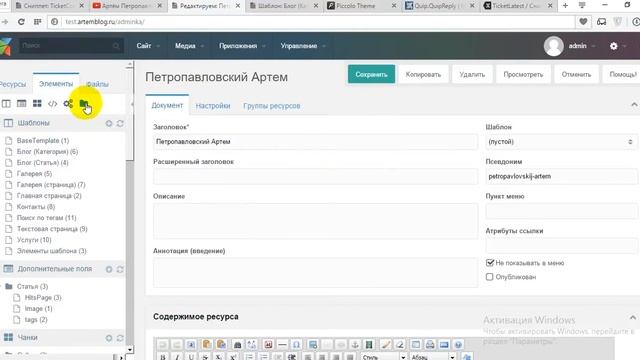The image size is (640, 360).
Task: Click the superscript button in the editor
Action: pos(233,357)
